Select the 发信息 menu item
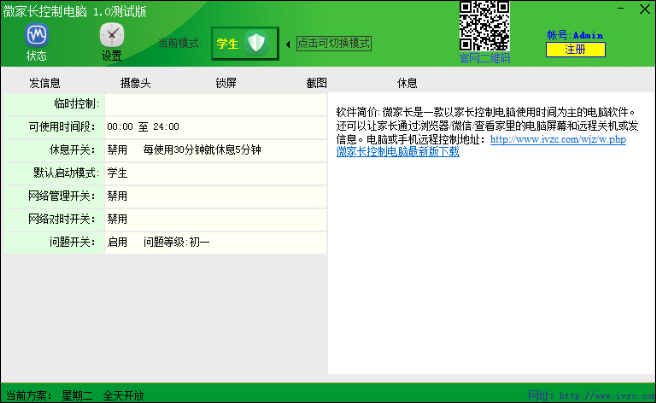The image size is (656, 403). coord(45,83)
